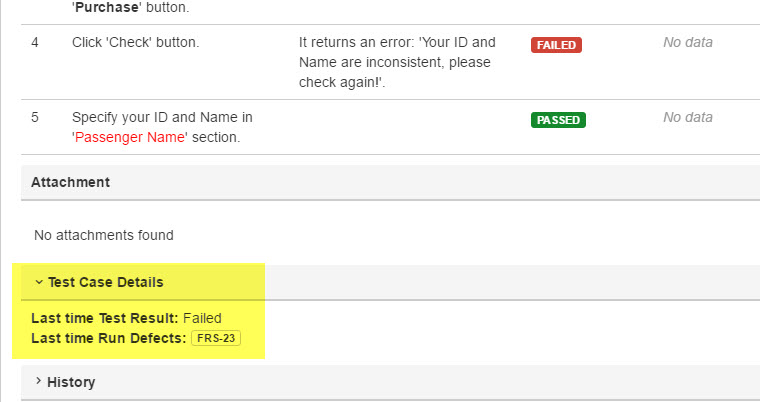Click the red FAILED status badge
This screenshot has width=760, height=402.
[x=556, y=45]
